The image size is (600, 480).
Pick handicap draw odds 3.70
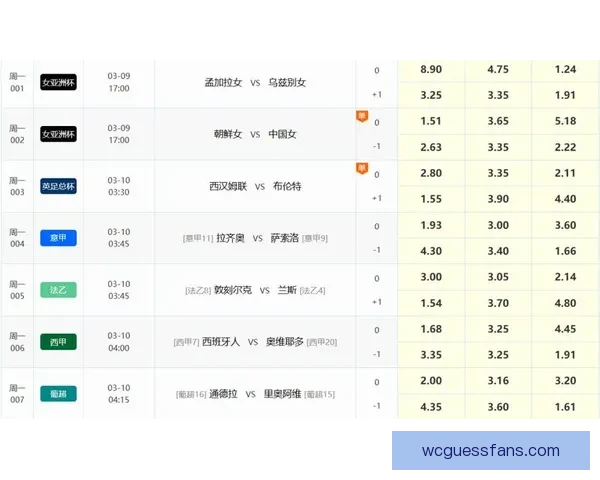click(x=498, y=303)
